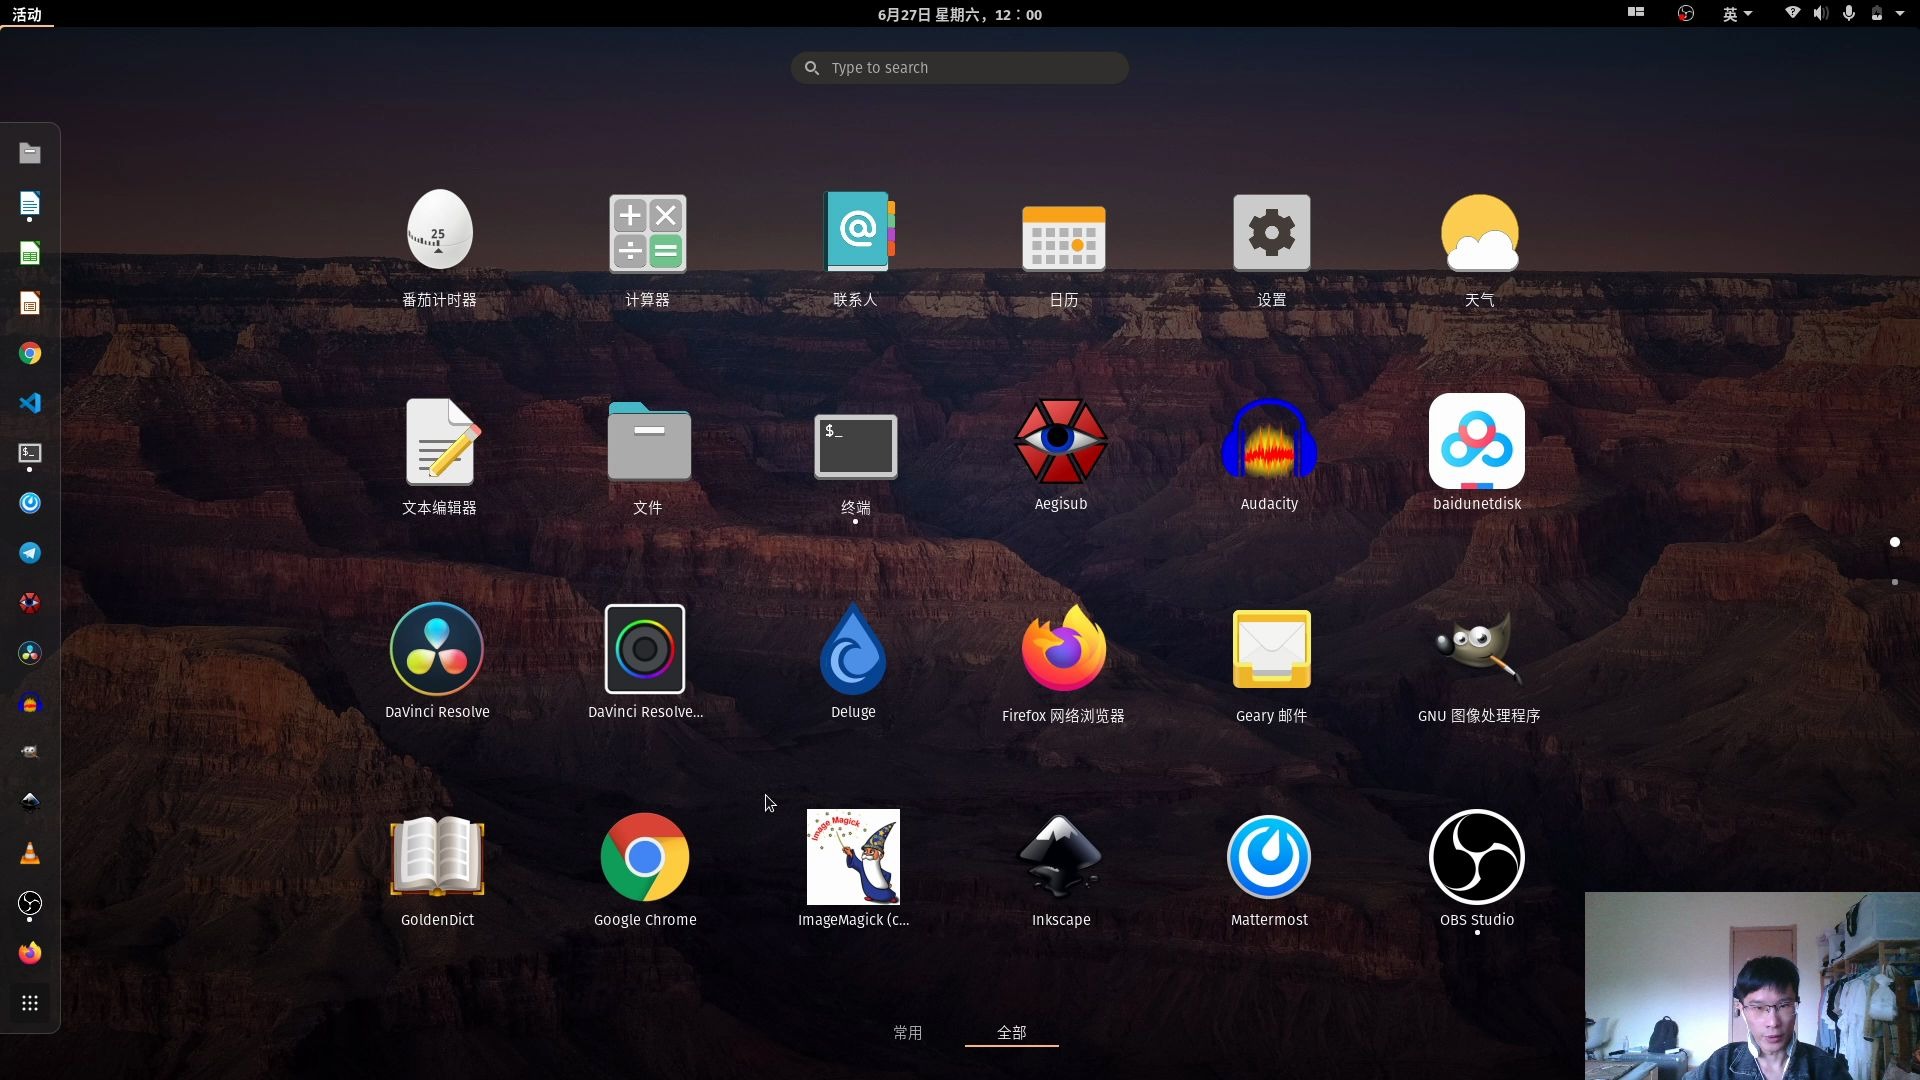Switch to OBS Studio via dock

coord(30,903)
